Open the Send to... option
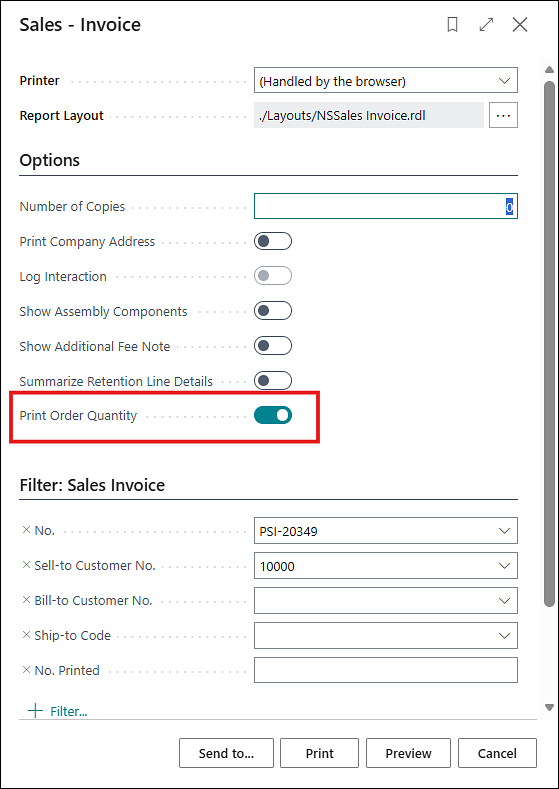Image resolution: width=559 pixels, height=789 pixels. 226,753
